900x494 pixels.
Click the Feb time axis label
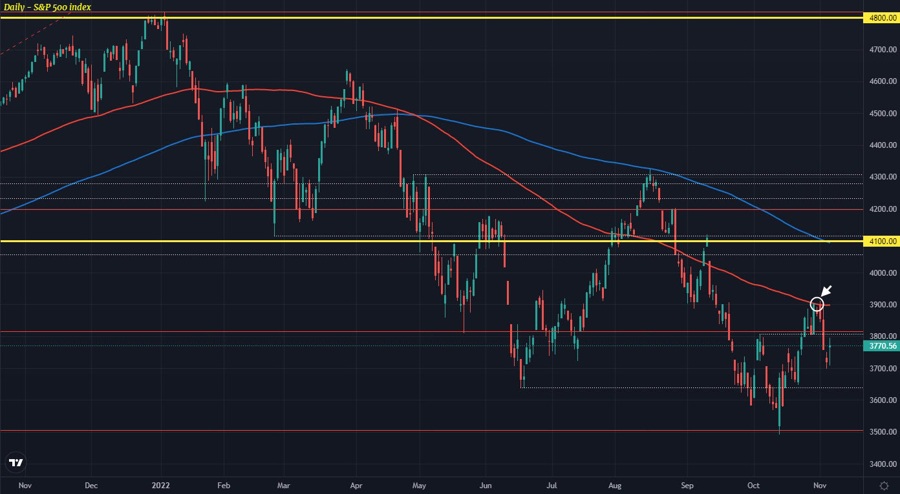[223, 485]
